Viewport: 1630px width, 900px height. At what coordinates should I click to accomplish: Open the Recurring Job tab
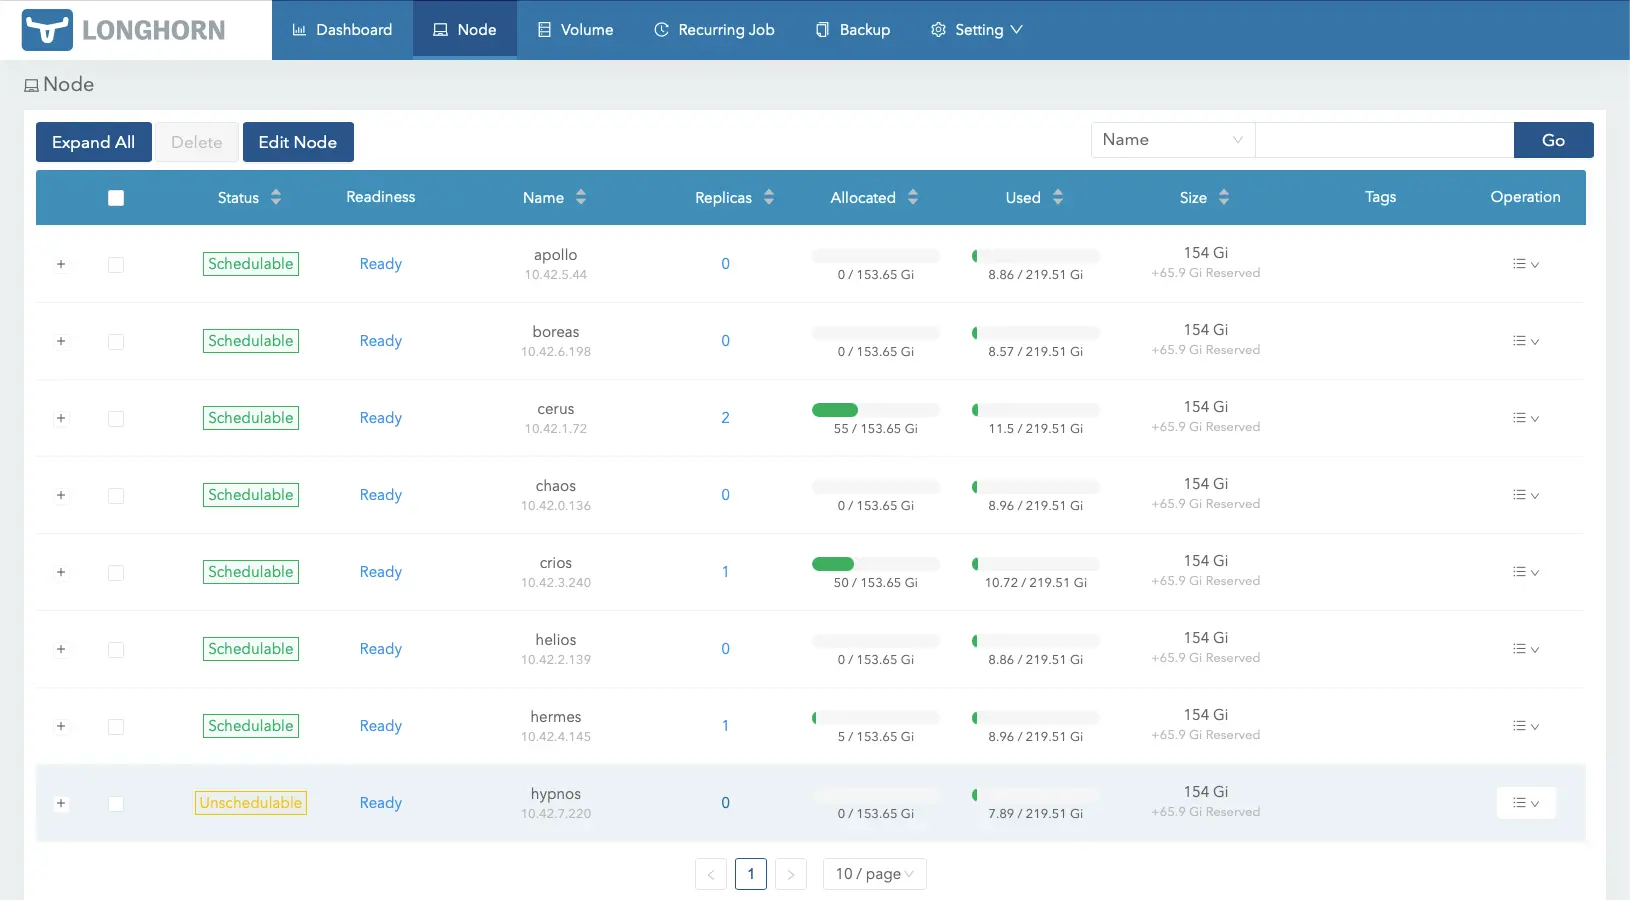(x=714, y=30)
